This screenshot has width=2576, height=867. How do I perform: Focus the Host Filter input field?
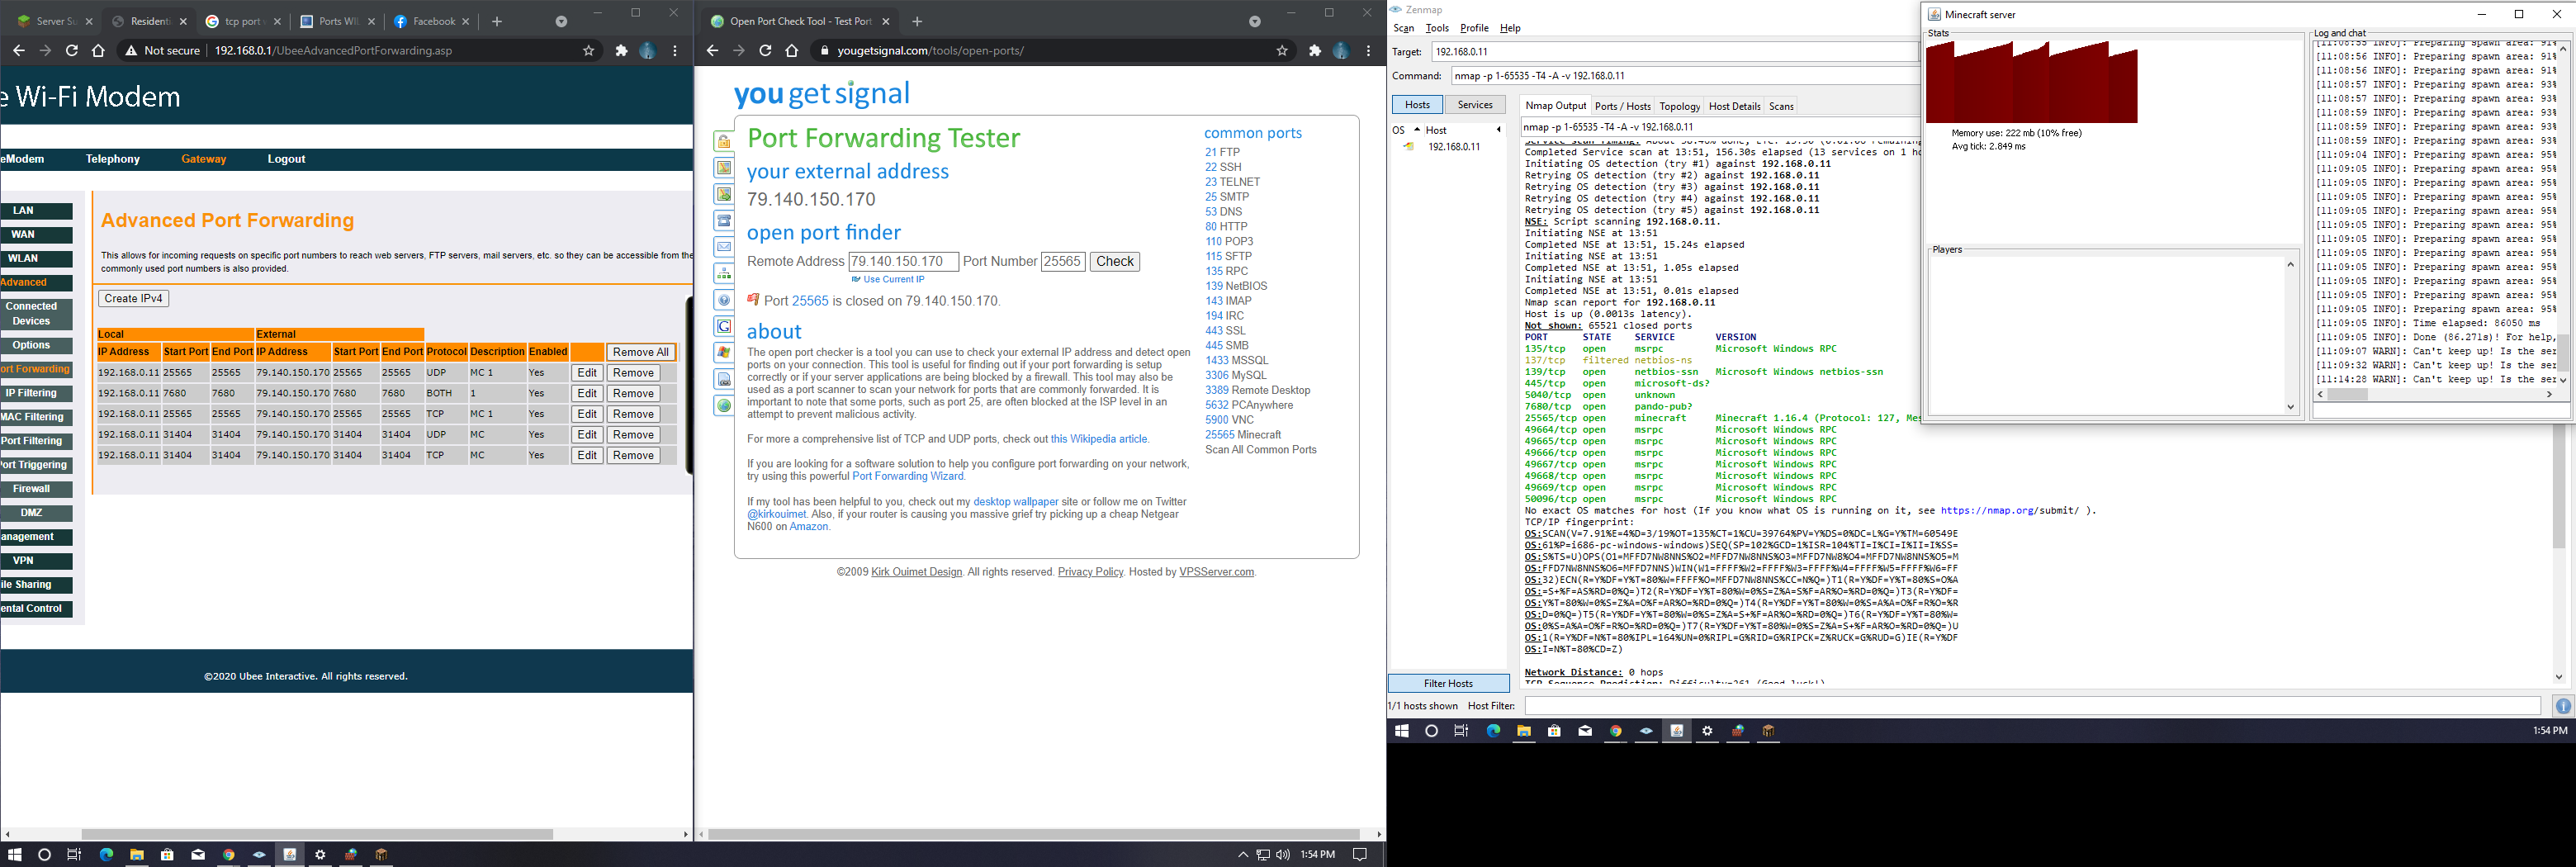[2032, 706]
